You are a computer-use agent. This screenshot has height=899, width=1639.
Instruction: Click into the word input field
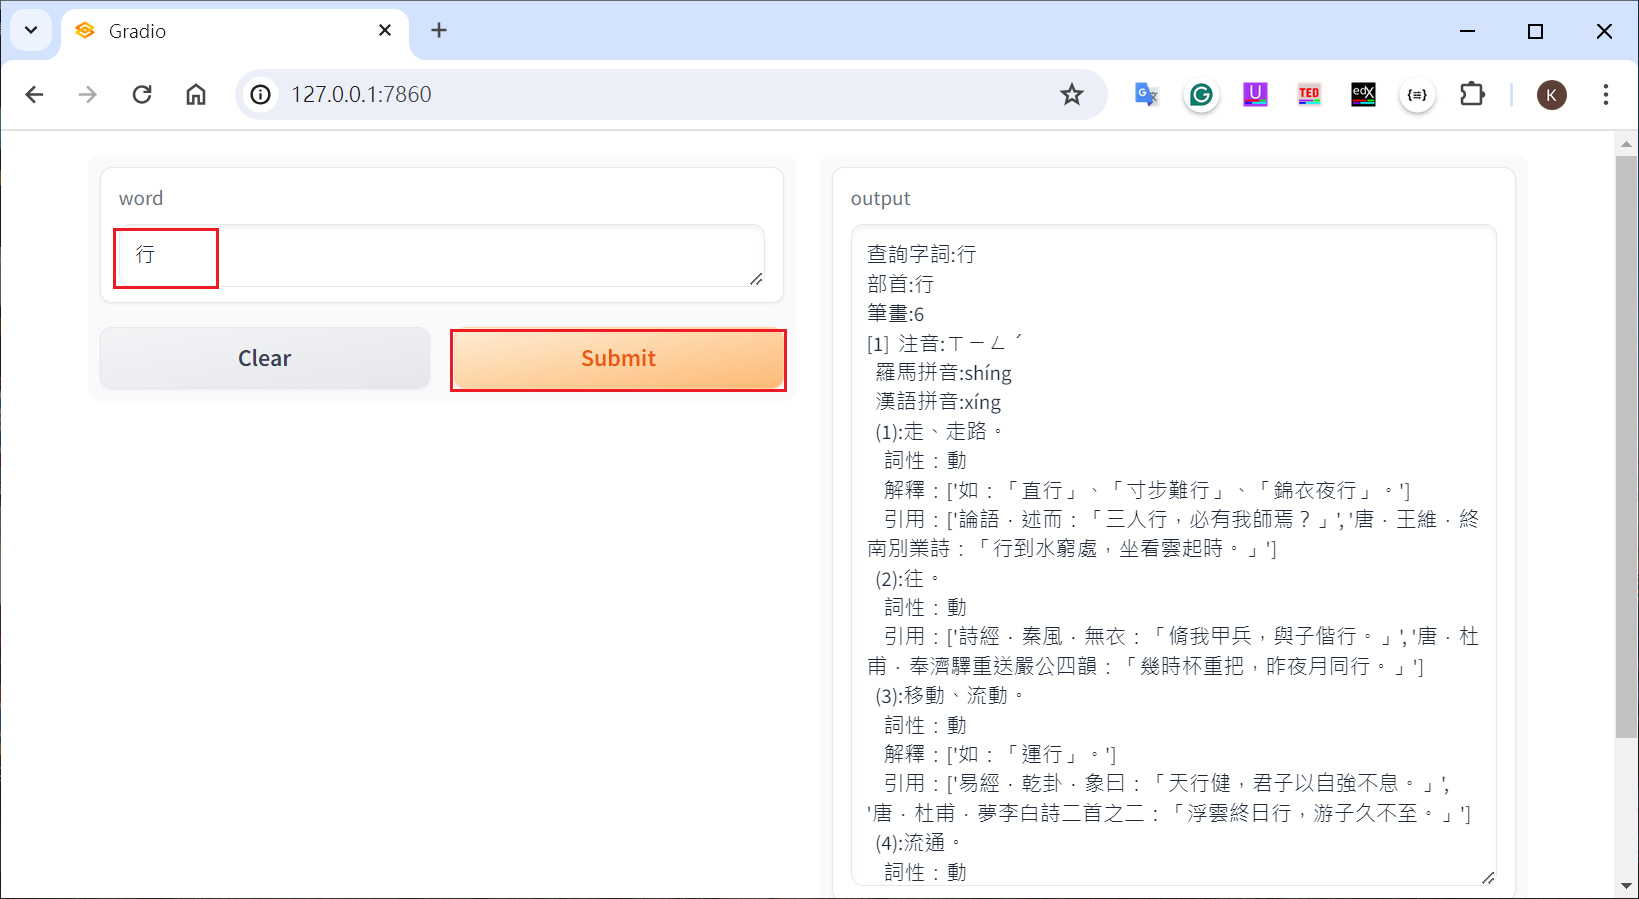click(440, 256)
